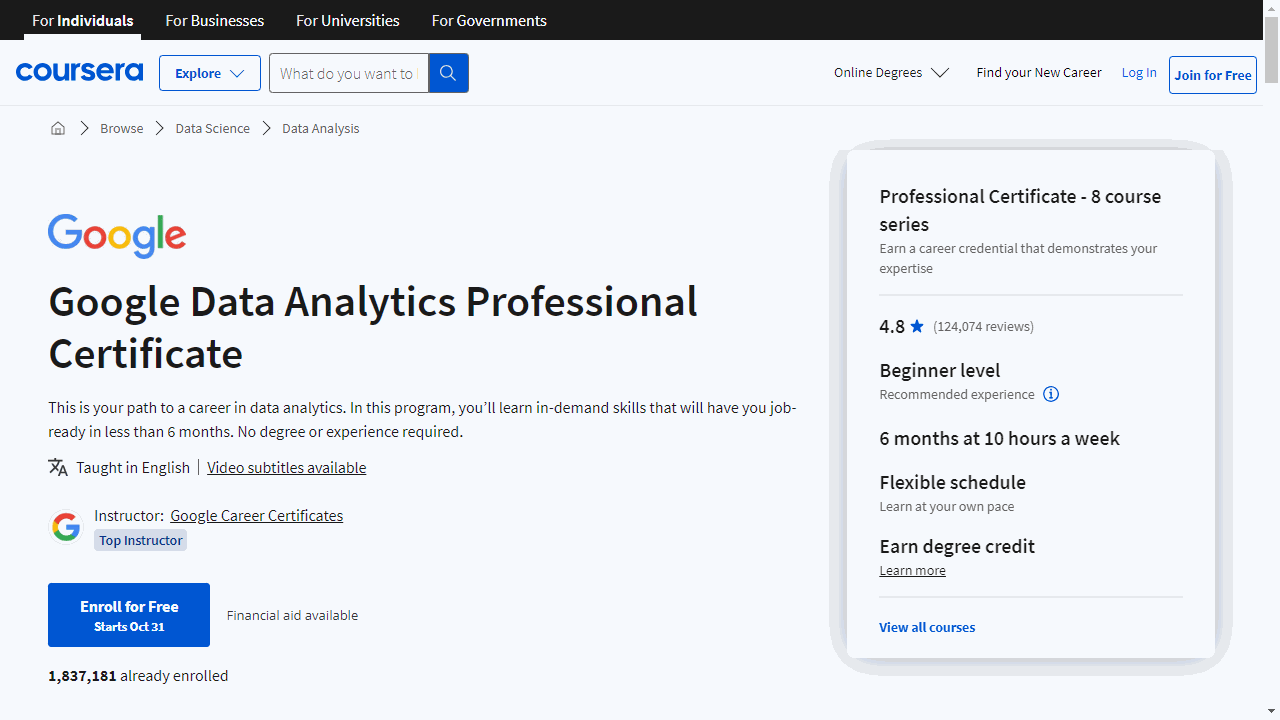The image size is (1280, 720).
Task: Click the search magnifying glass icon
Action: point(447,72)
